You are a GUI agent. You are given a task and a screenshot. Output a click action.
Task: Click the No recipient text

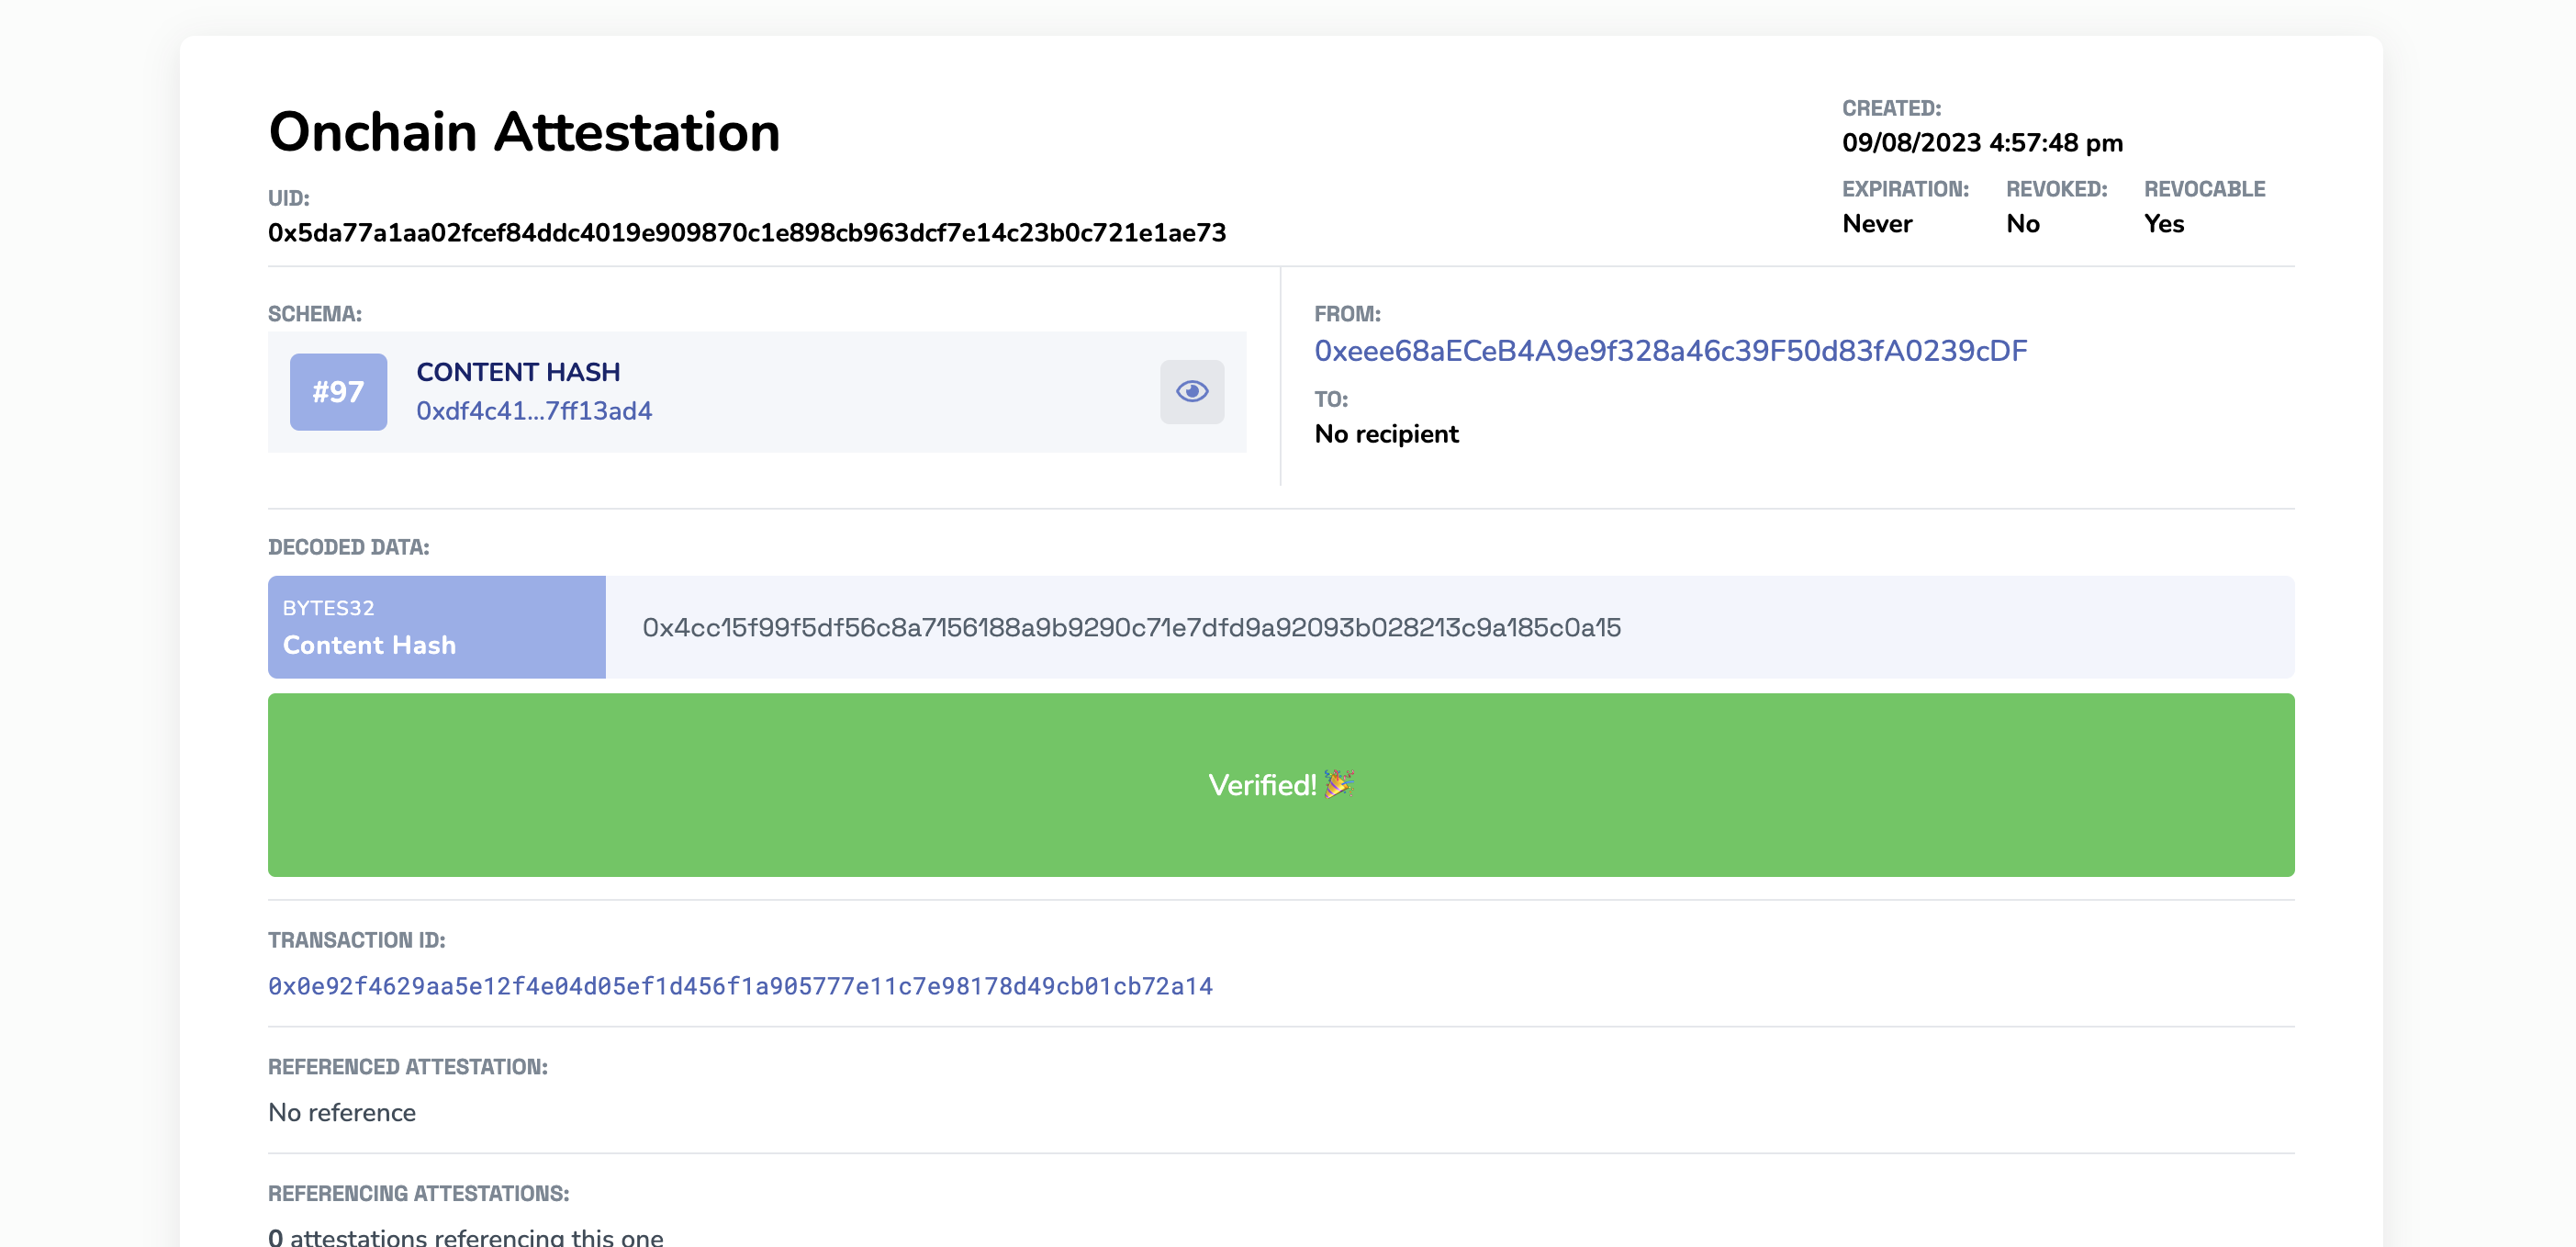(x=1386, y=434)
